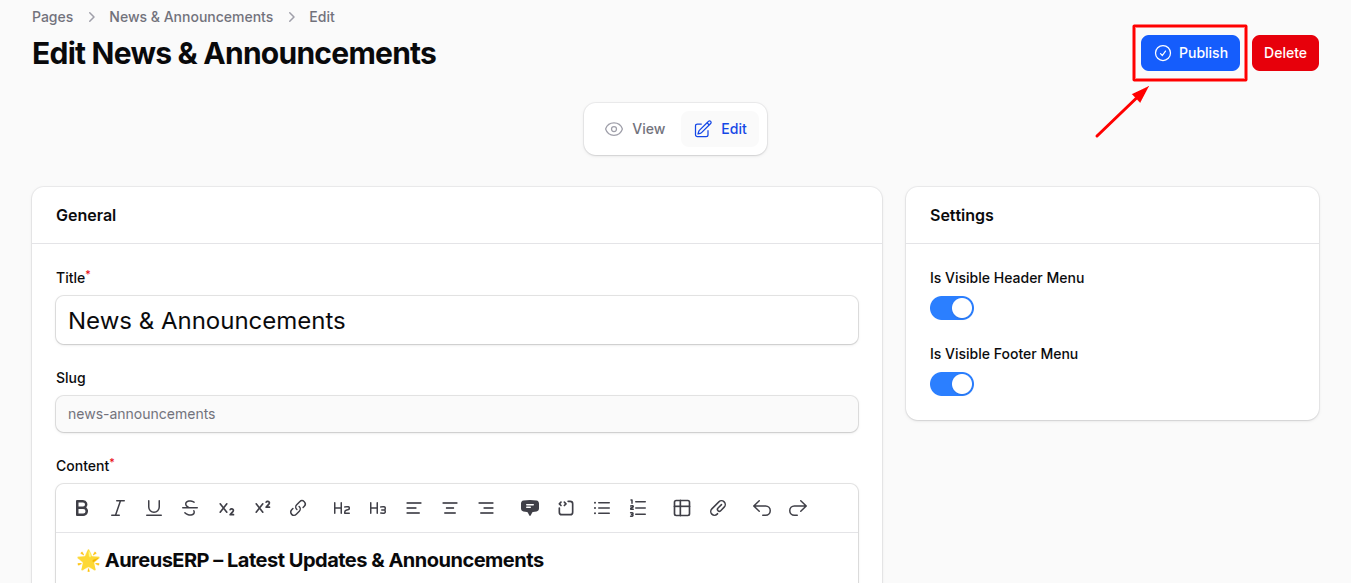Insert a table into the content
The width and height of the screenshot is (1351, 583).
[x=681, y=508]
